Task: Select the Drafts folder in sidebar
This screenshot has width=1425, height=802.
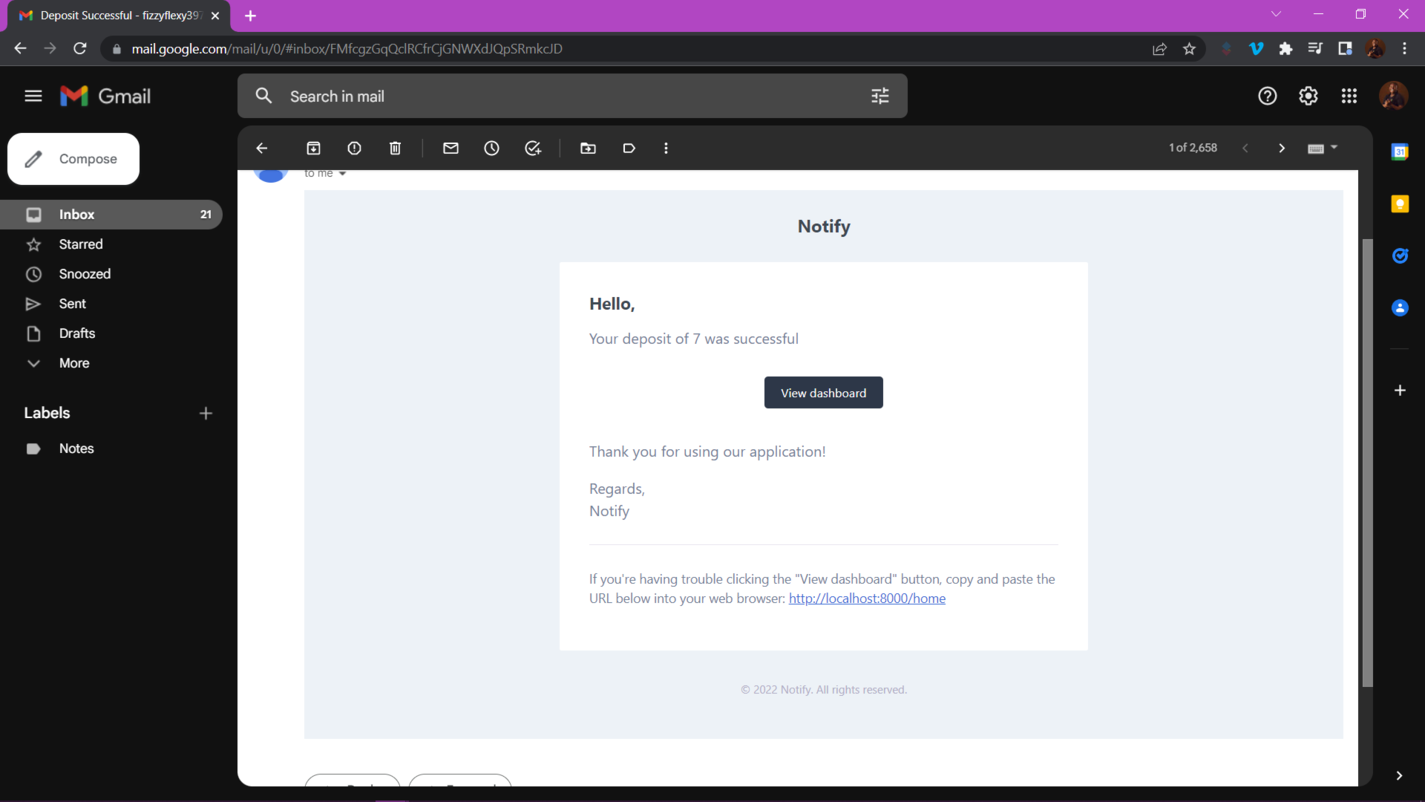Action: 77,333
